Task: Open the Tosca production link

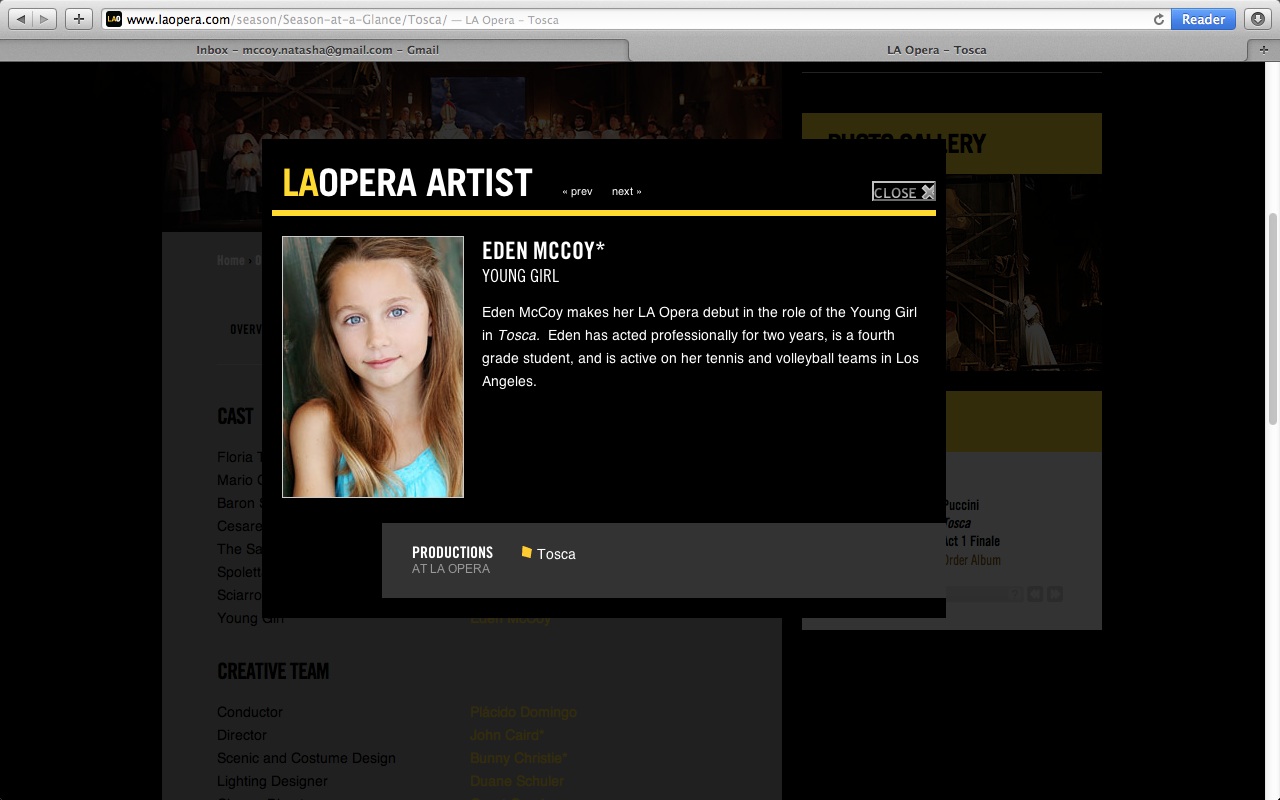Action: [x=556, y=554]
